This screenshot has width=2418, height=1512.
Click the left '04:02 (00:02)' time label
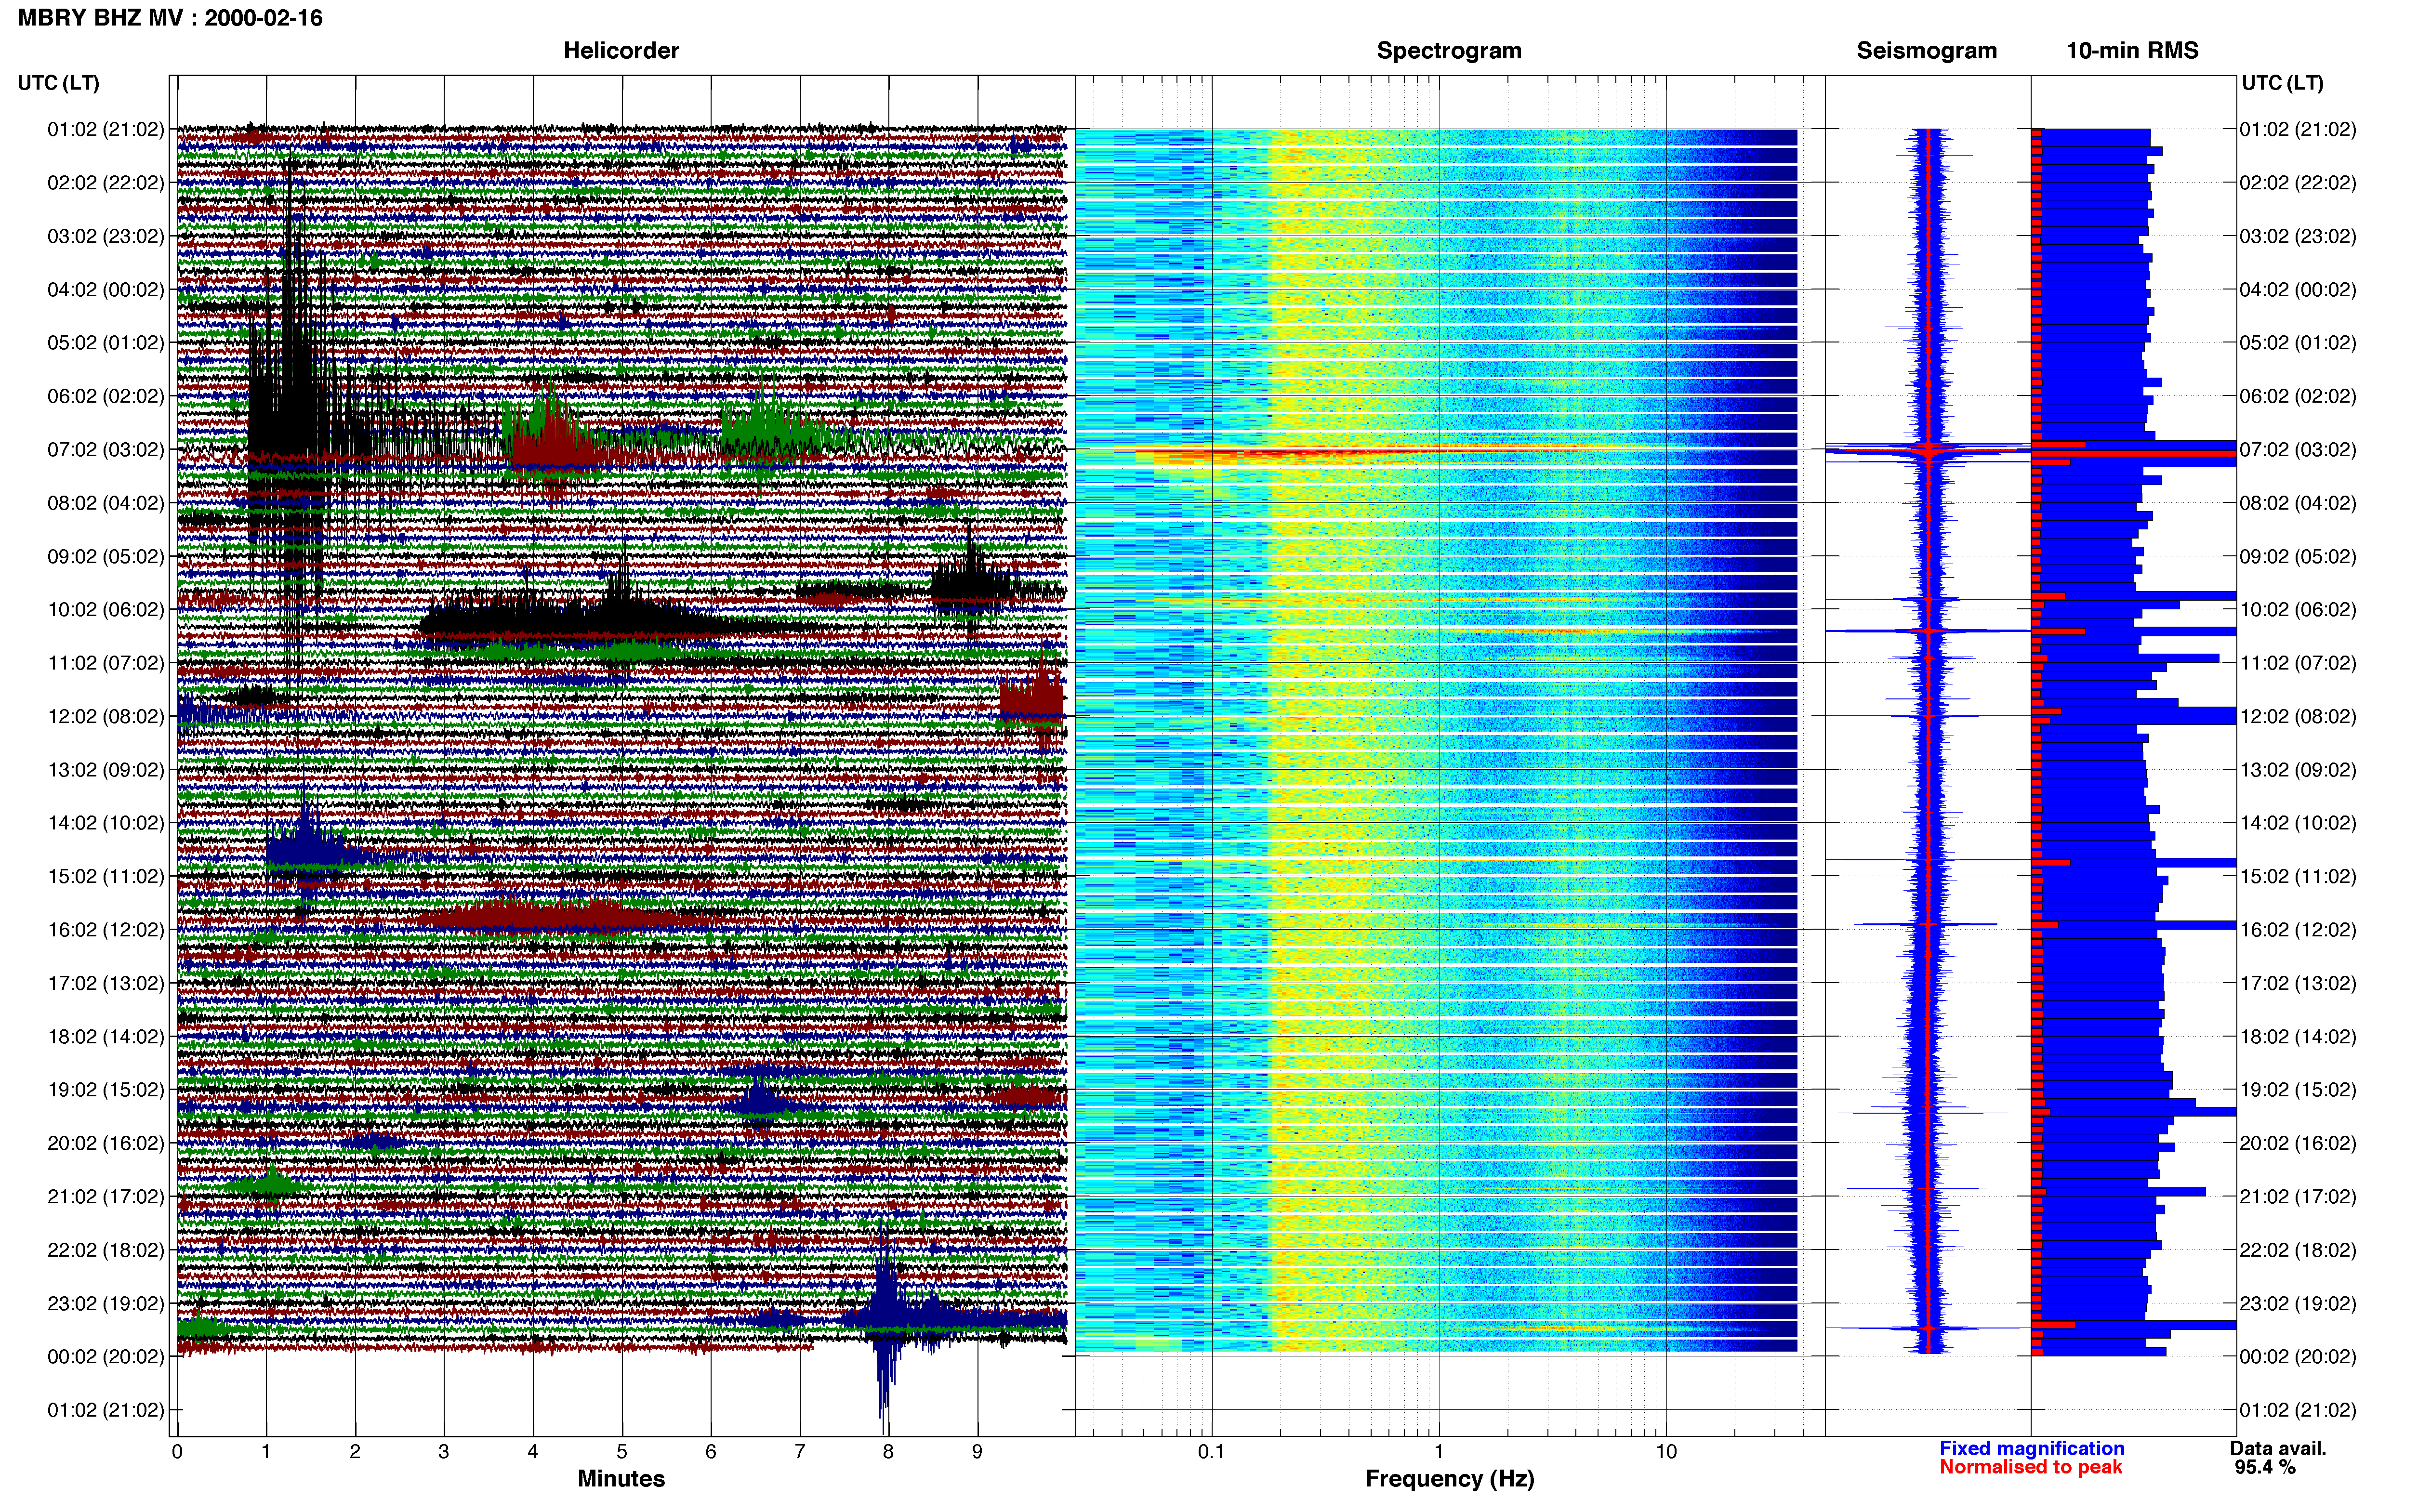pos(106,289)
